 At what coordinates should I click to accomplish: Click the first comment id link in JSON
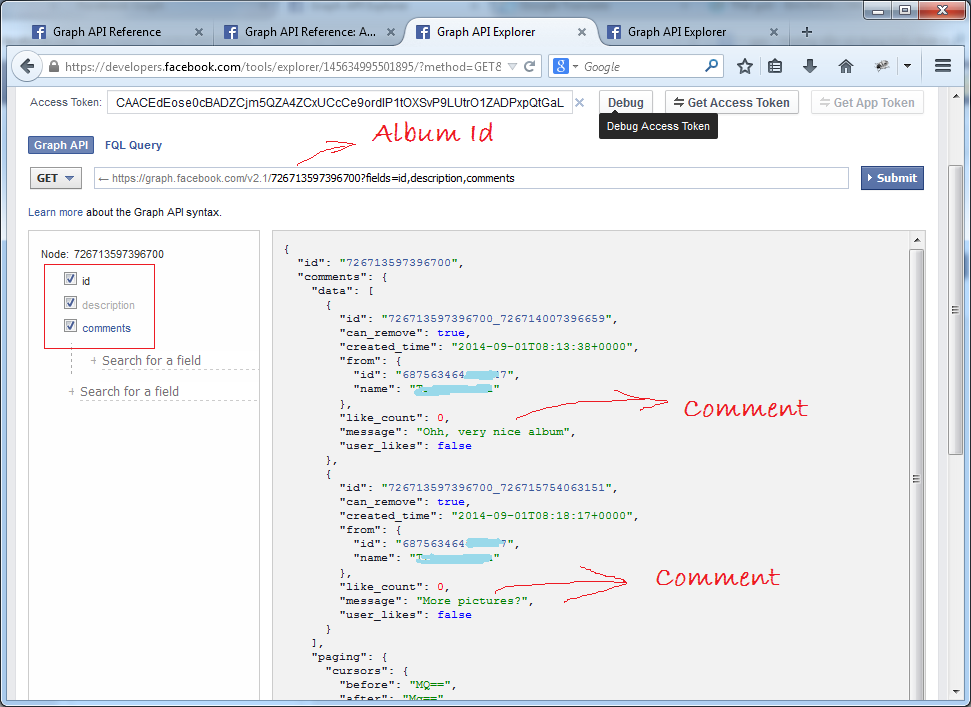(x=499, y=319)
